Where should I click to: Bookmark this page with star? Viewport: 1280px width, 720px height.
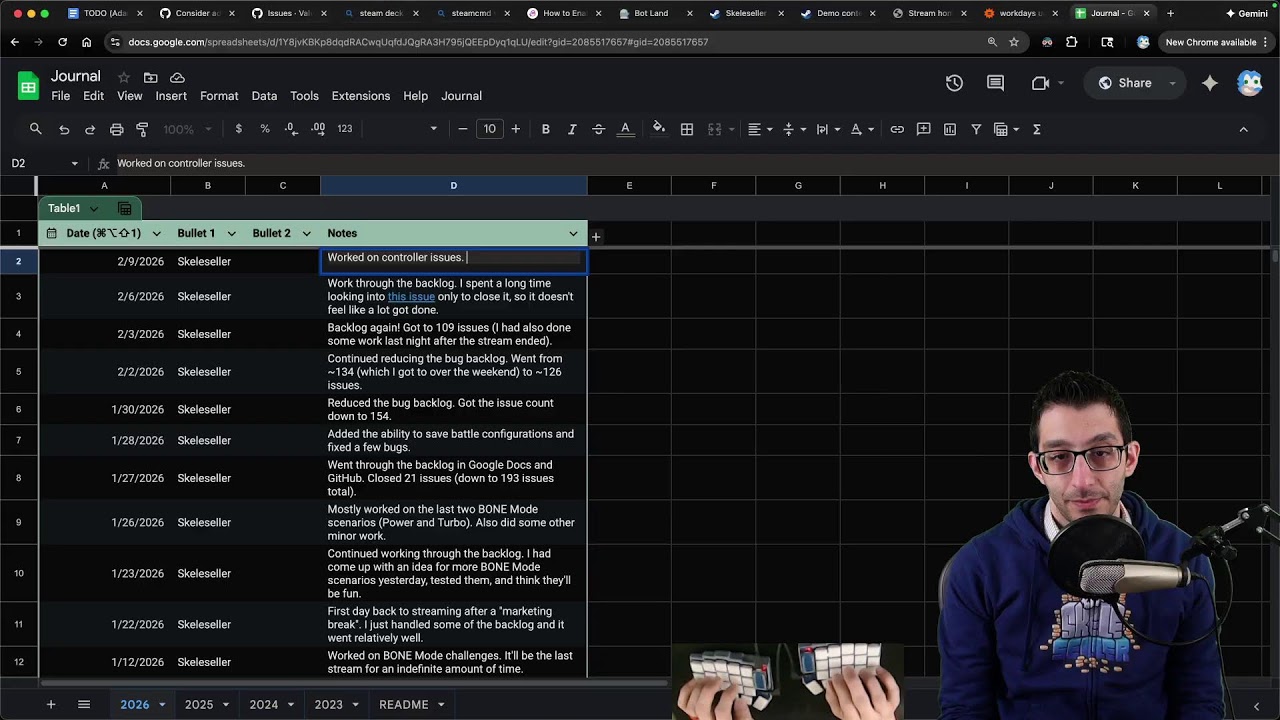pos(1014,42)
